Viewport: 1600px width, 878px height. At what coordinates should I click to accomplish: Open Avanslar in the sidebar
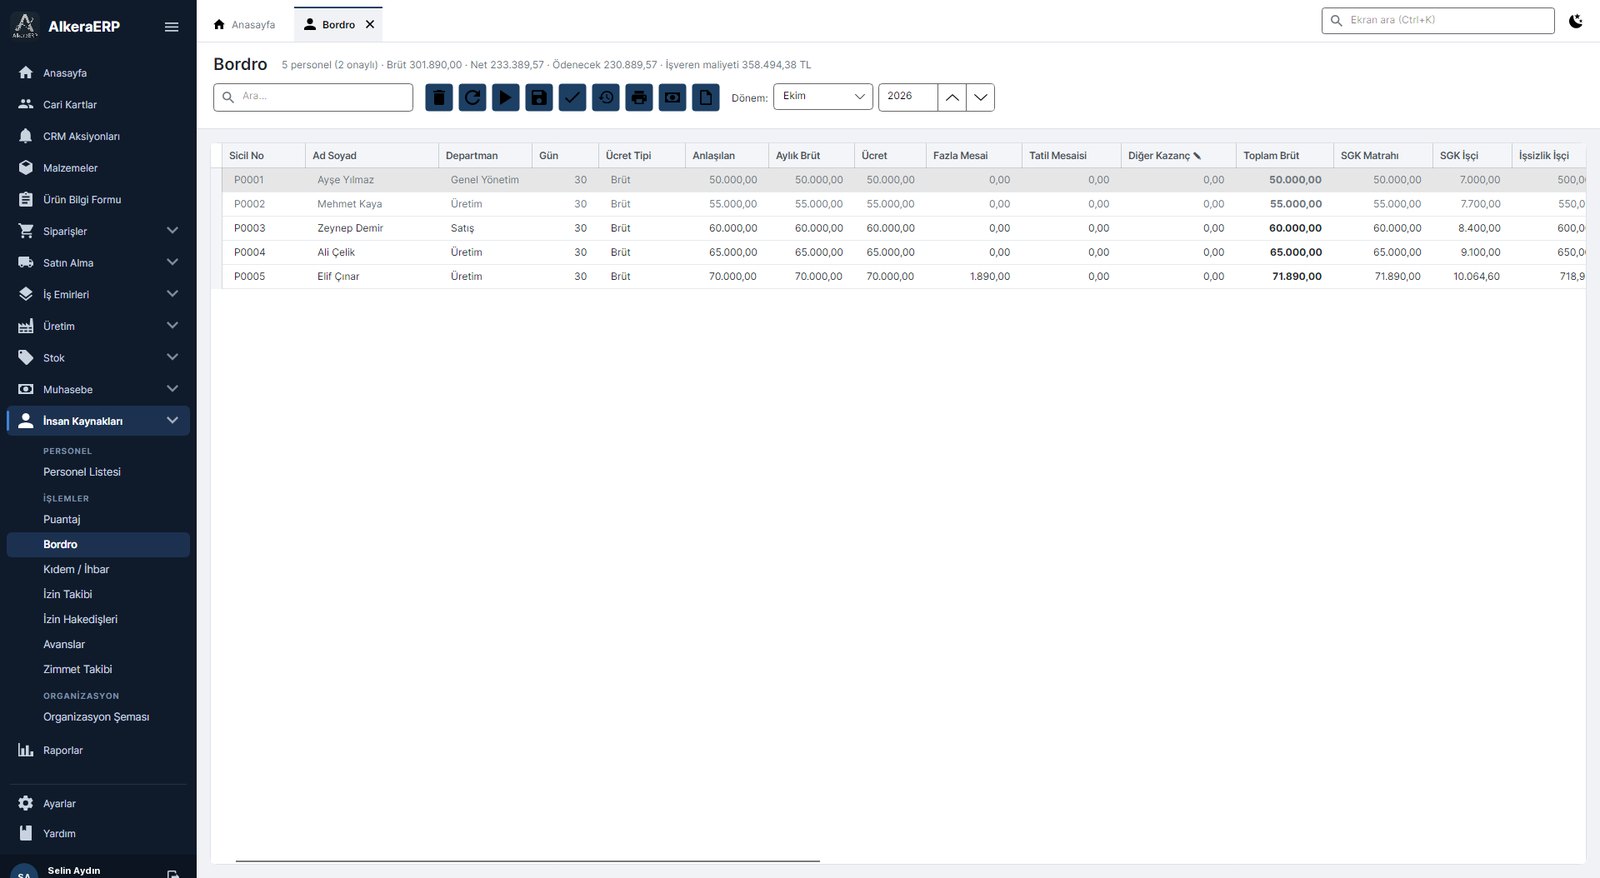(x=98, y=644)
